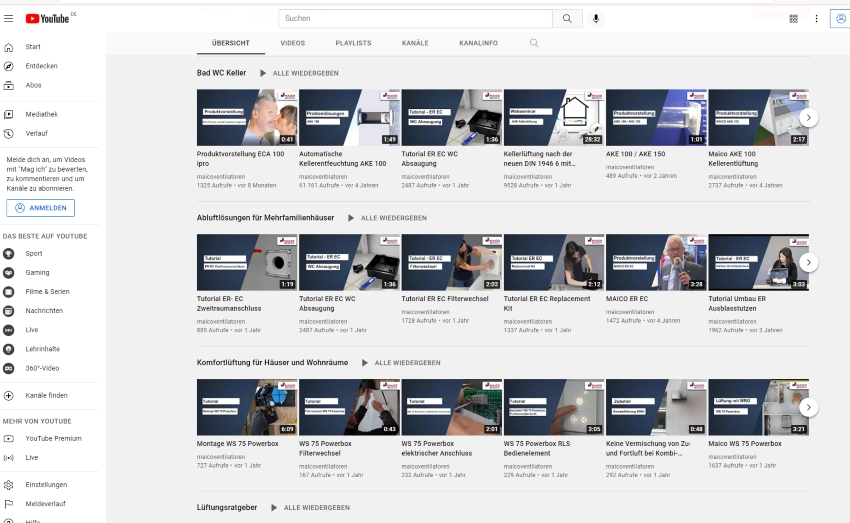Open AKE 100 / AKE 150 video thumbnail

click(x=656, y=117)
